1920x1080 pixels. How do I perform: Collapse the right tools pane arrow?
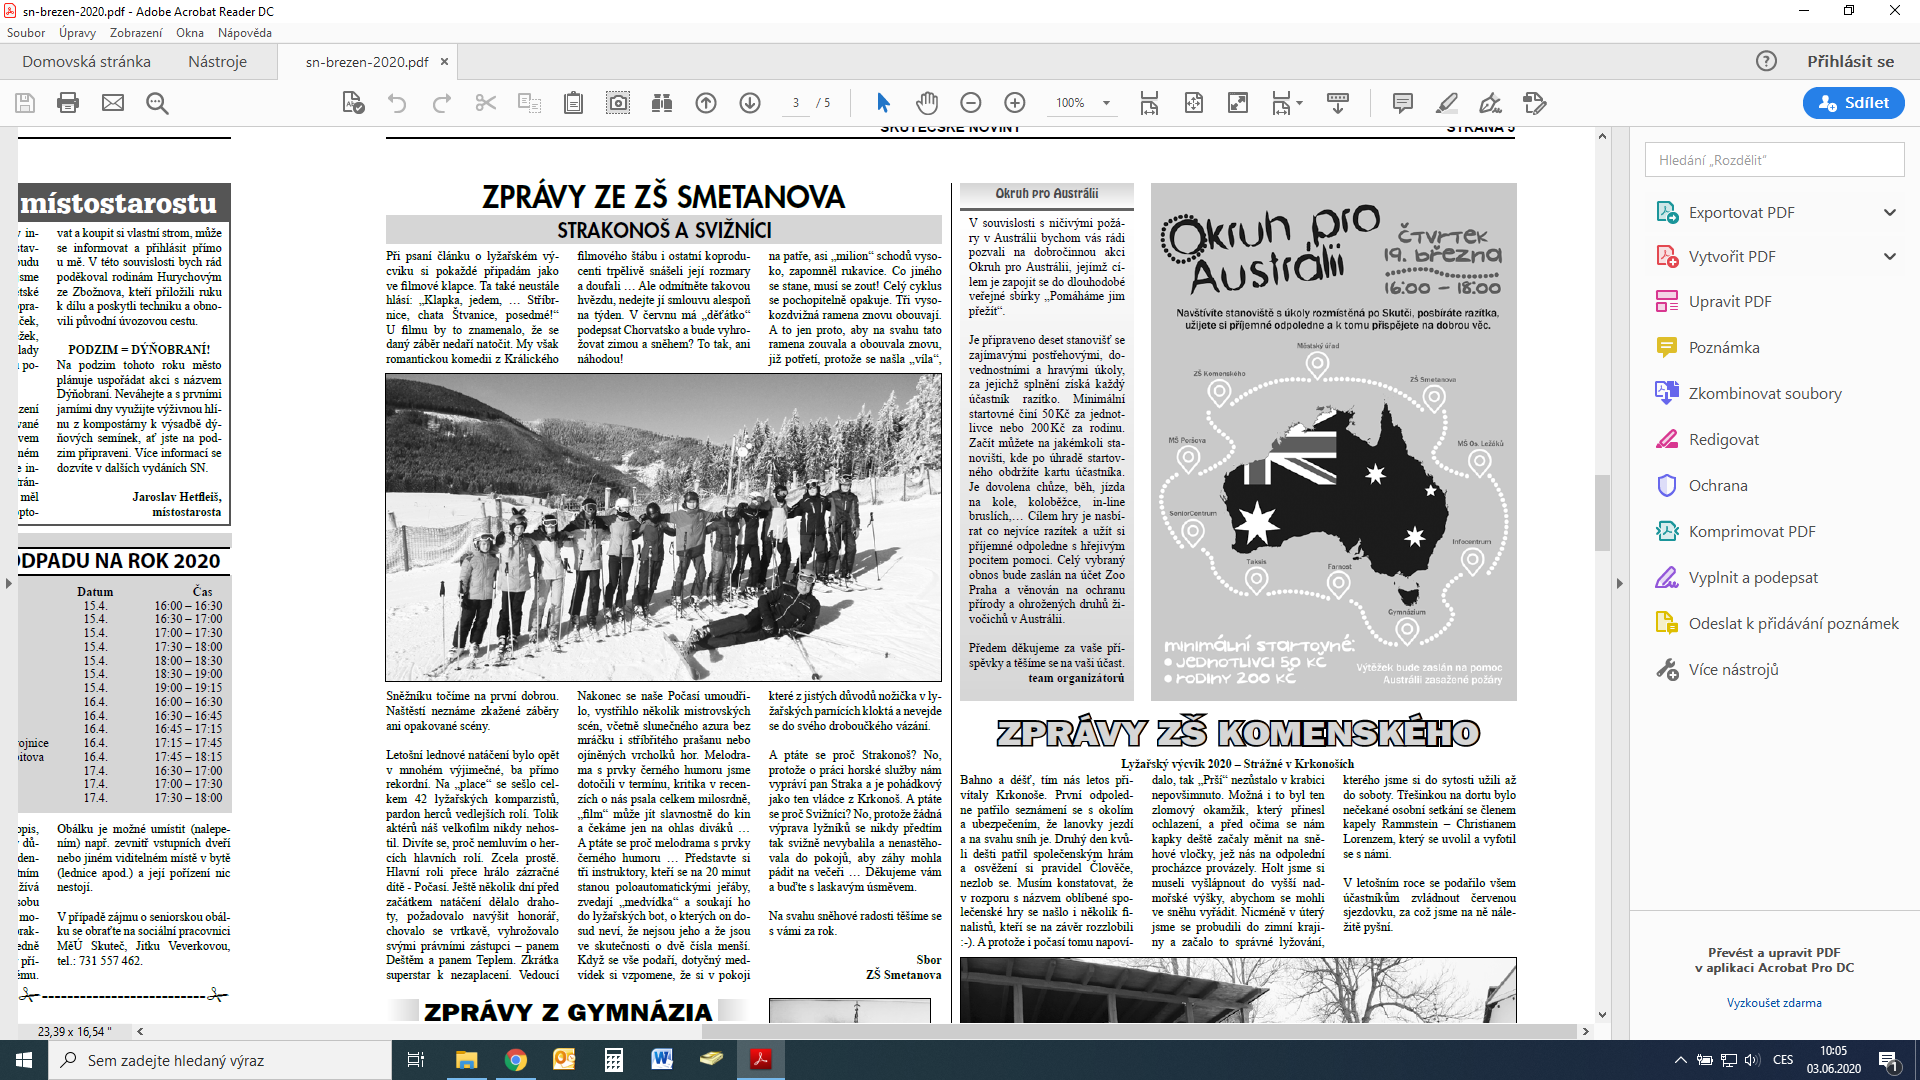(1620, 583)
